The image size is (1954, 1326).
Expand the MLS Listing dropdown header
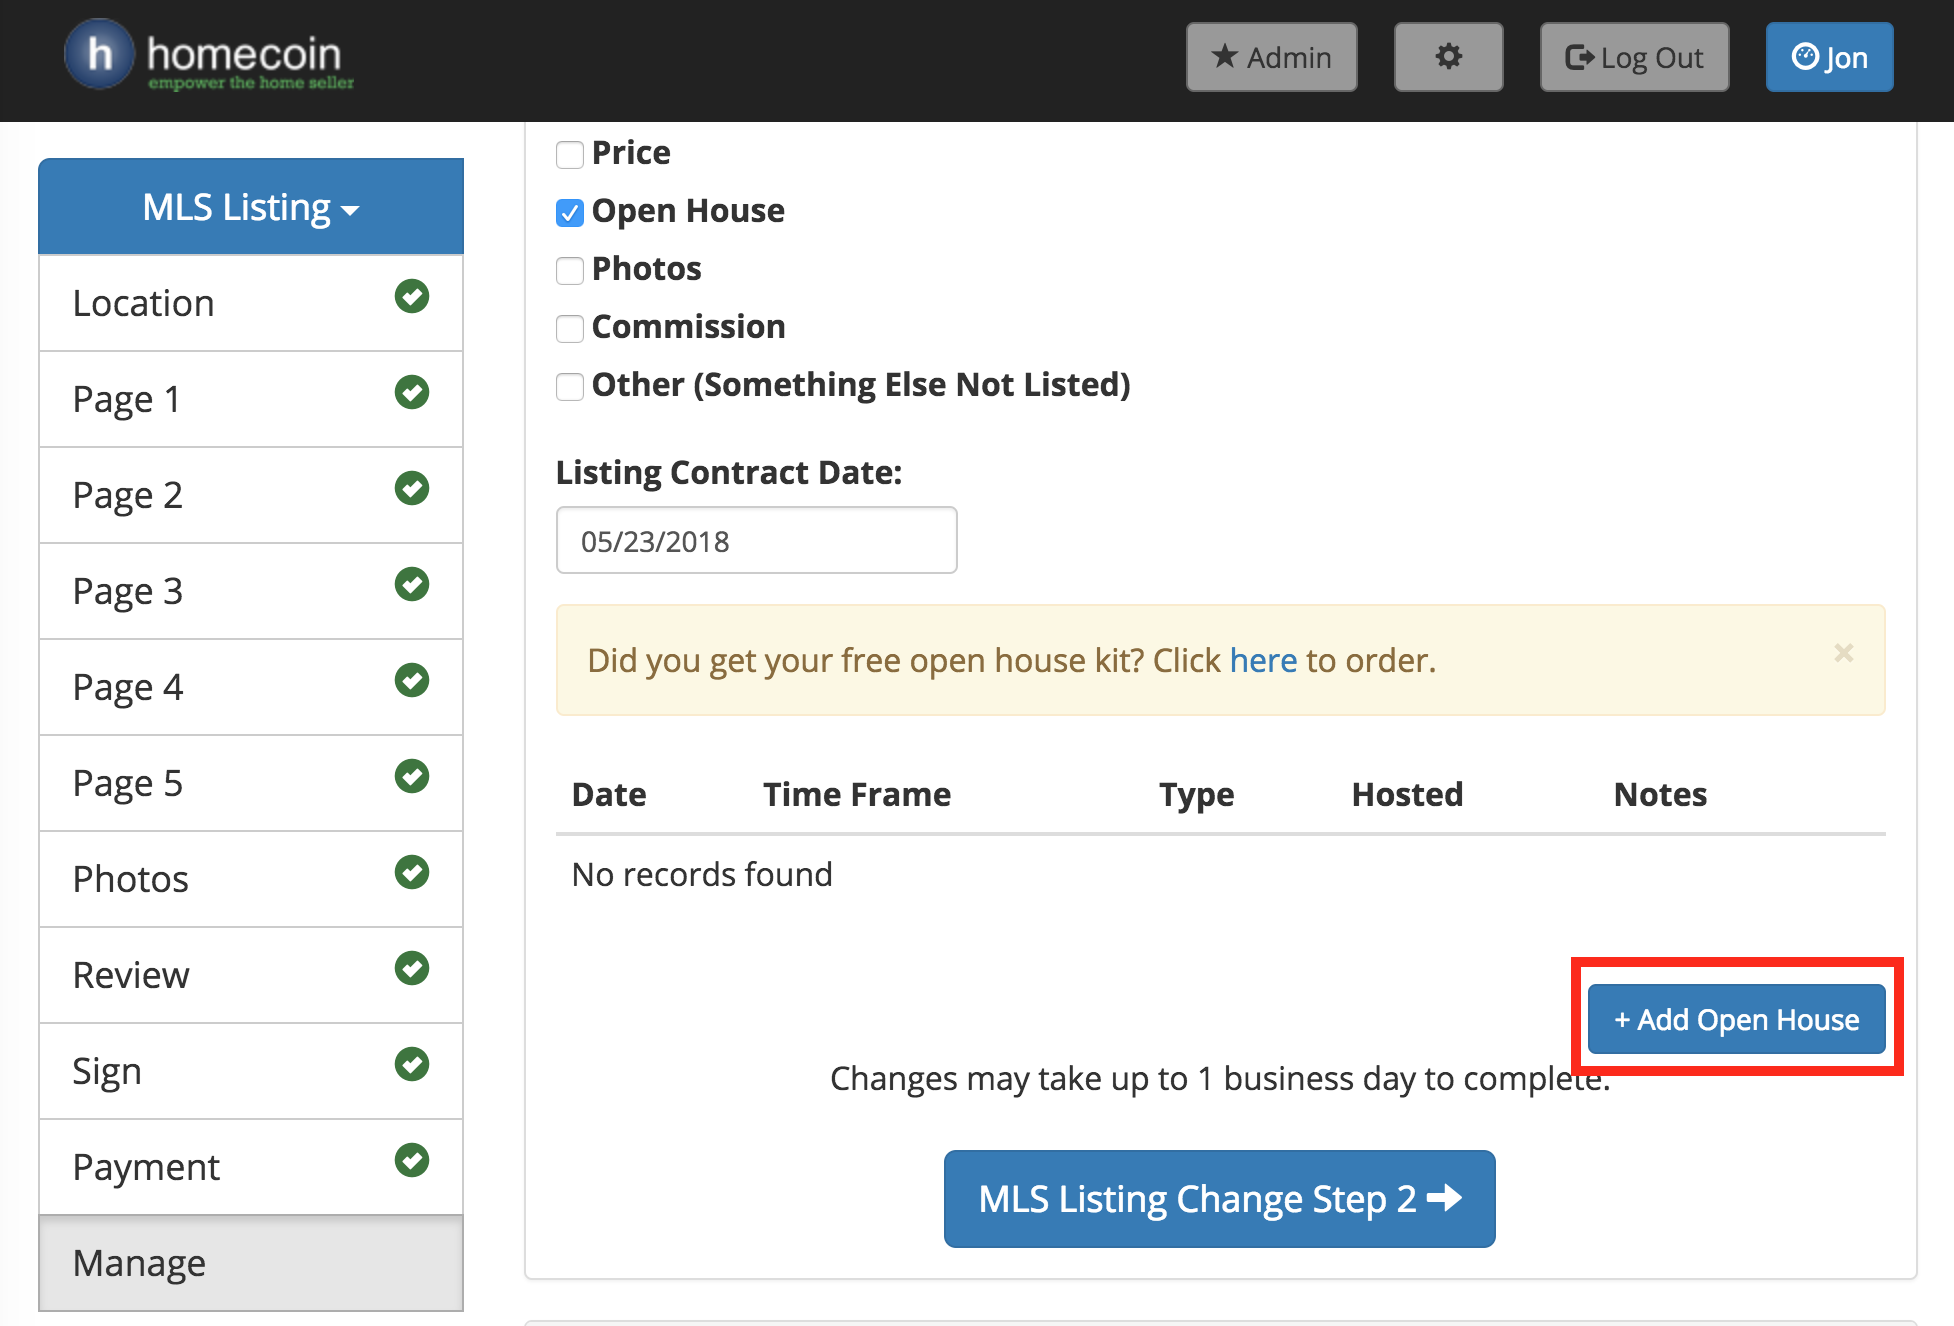pyautogui.click(x=251, y=207)
